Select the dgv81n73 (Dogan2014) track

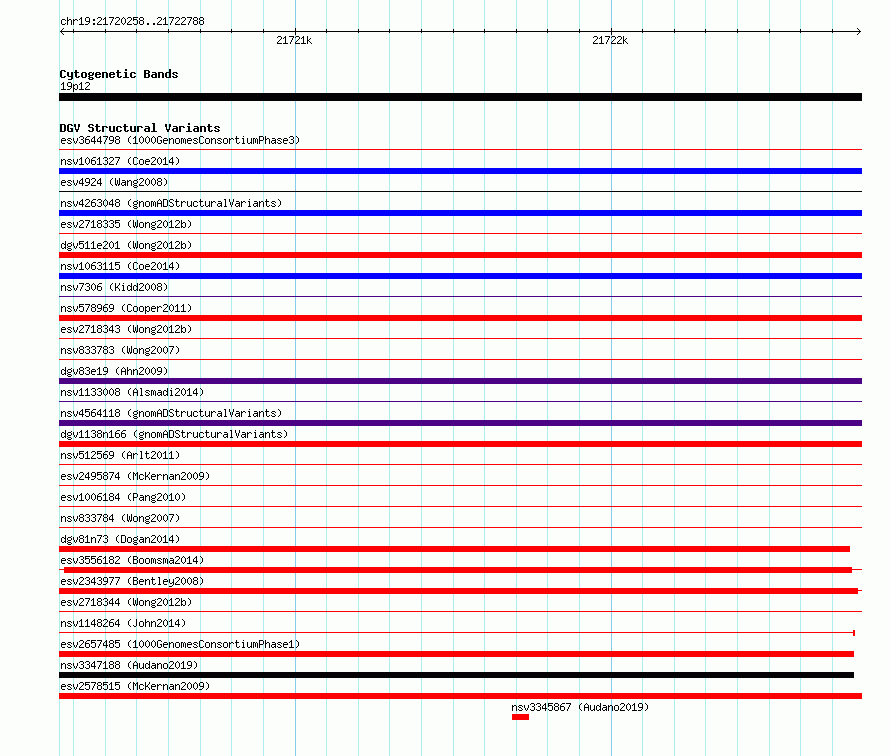coord(454,549)
